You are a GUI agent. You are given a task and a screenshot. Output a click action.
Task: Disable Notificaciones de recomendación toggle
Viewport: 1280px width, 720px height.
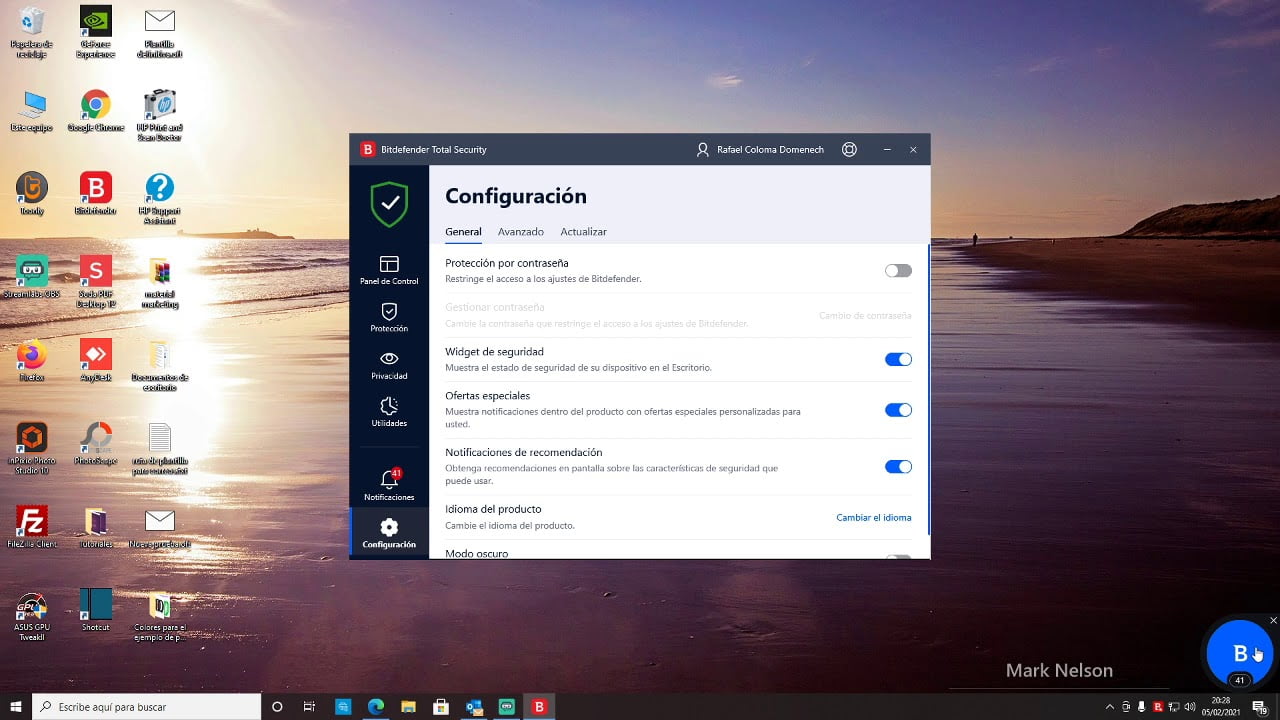(898, 466)
